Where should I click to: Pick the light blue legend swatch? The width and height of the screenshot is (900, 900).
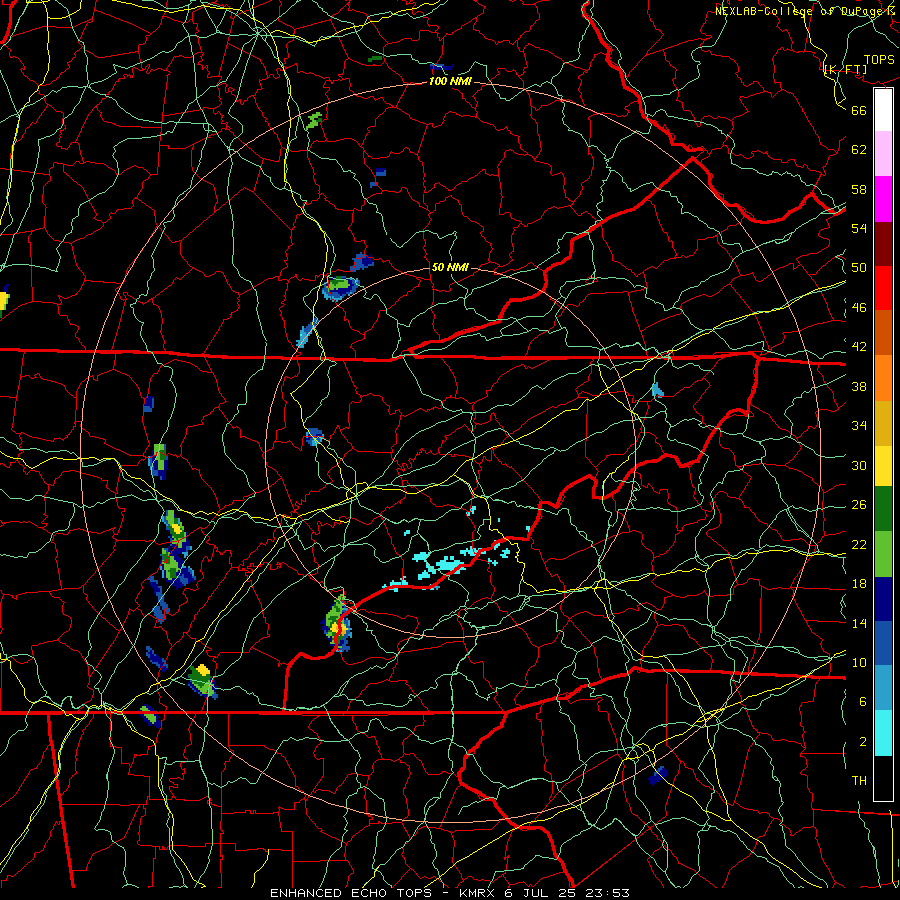point(883,688)
